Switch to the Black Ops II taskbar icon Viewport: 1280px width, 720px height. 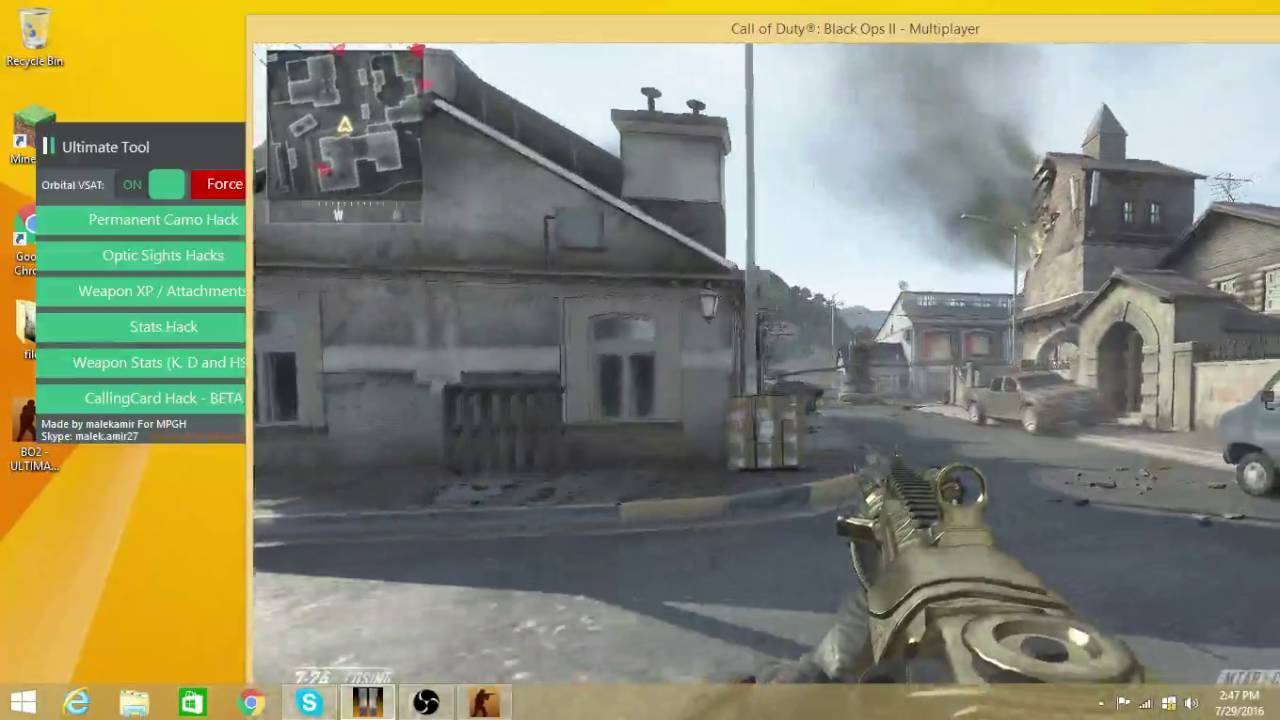pos(367,702)
